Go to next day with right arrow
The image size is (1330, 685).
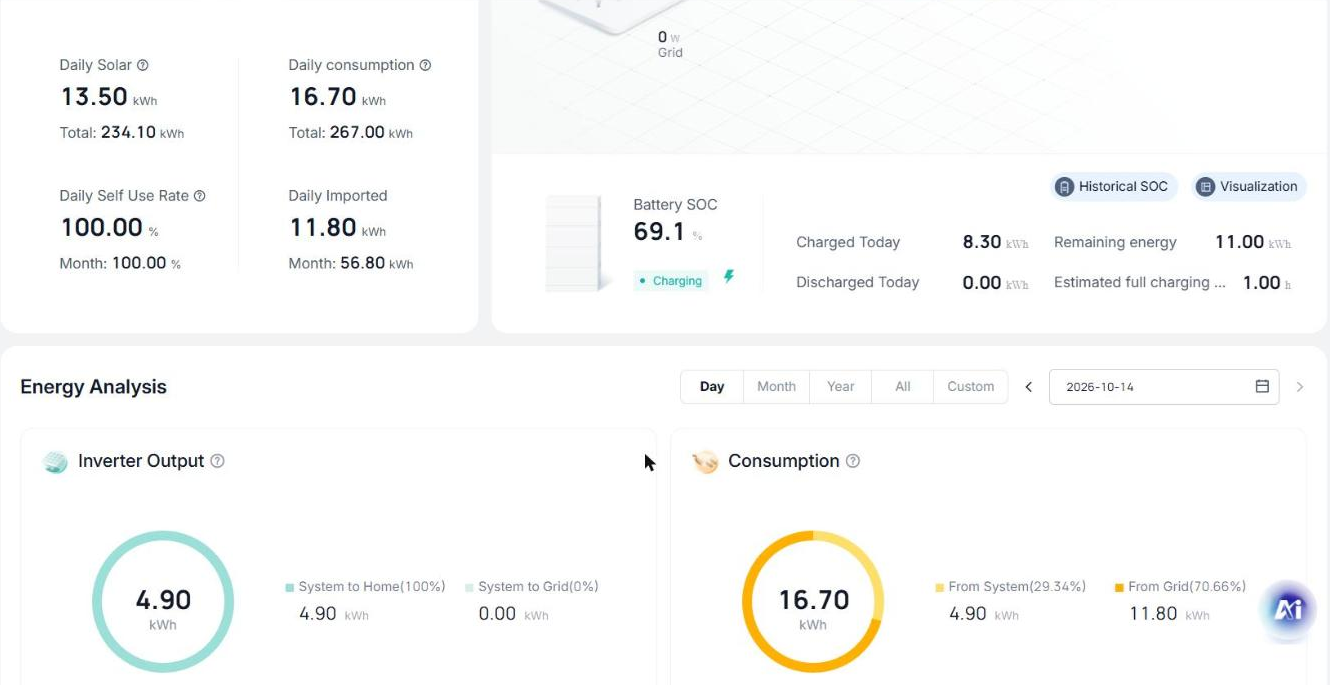1300,387
